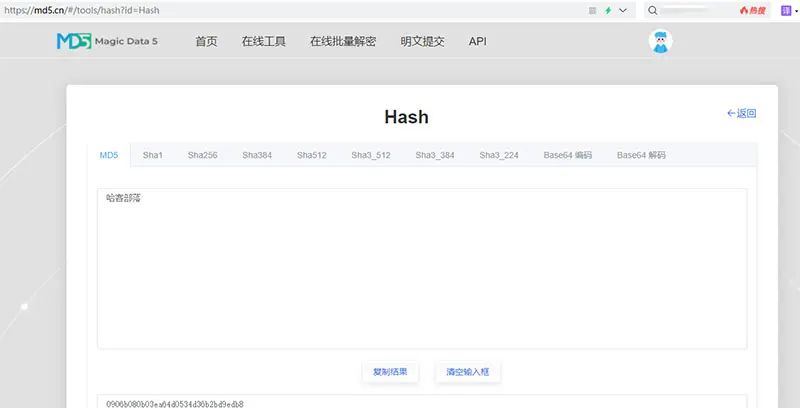Go to 首页 home page
The image size is (800, 408).
[x=206, y=41]
